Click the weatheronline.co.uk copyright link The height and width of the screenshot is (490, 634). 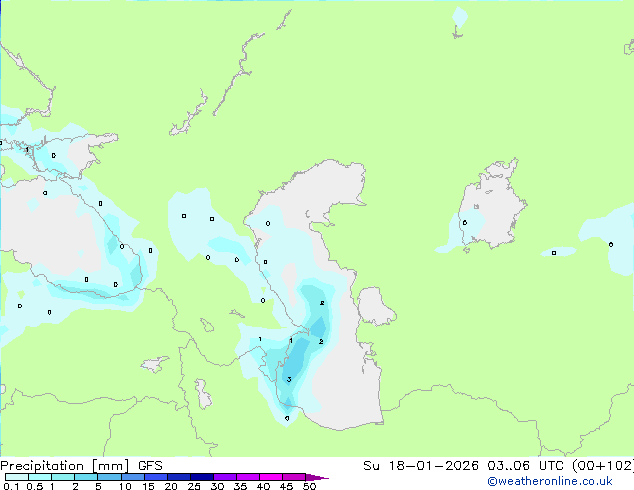549,481
